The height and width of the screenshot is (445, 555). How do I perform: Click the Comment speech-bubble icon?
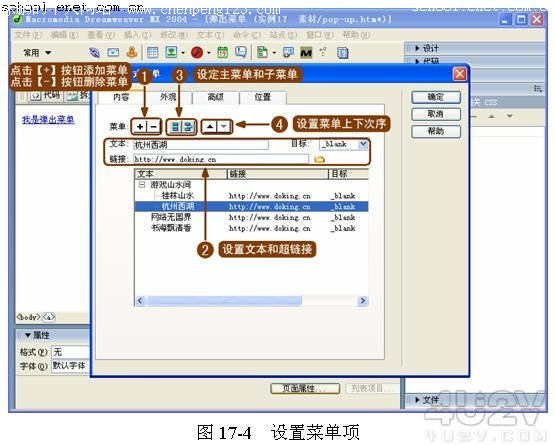click(241, 52)
